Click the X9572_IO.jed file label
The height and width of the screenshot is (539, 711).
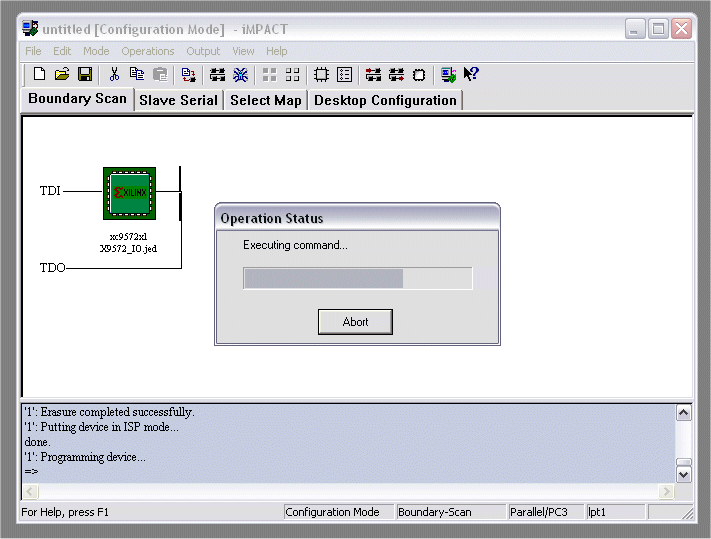pos(128,248)
